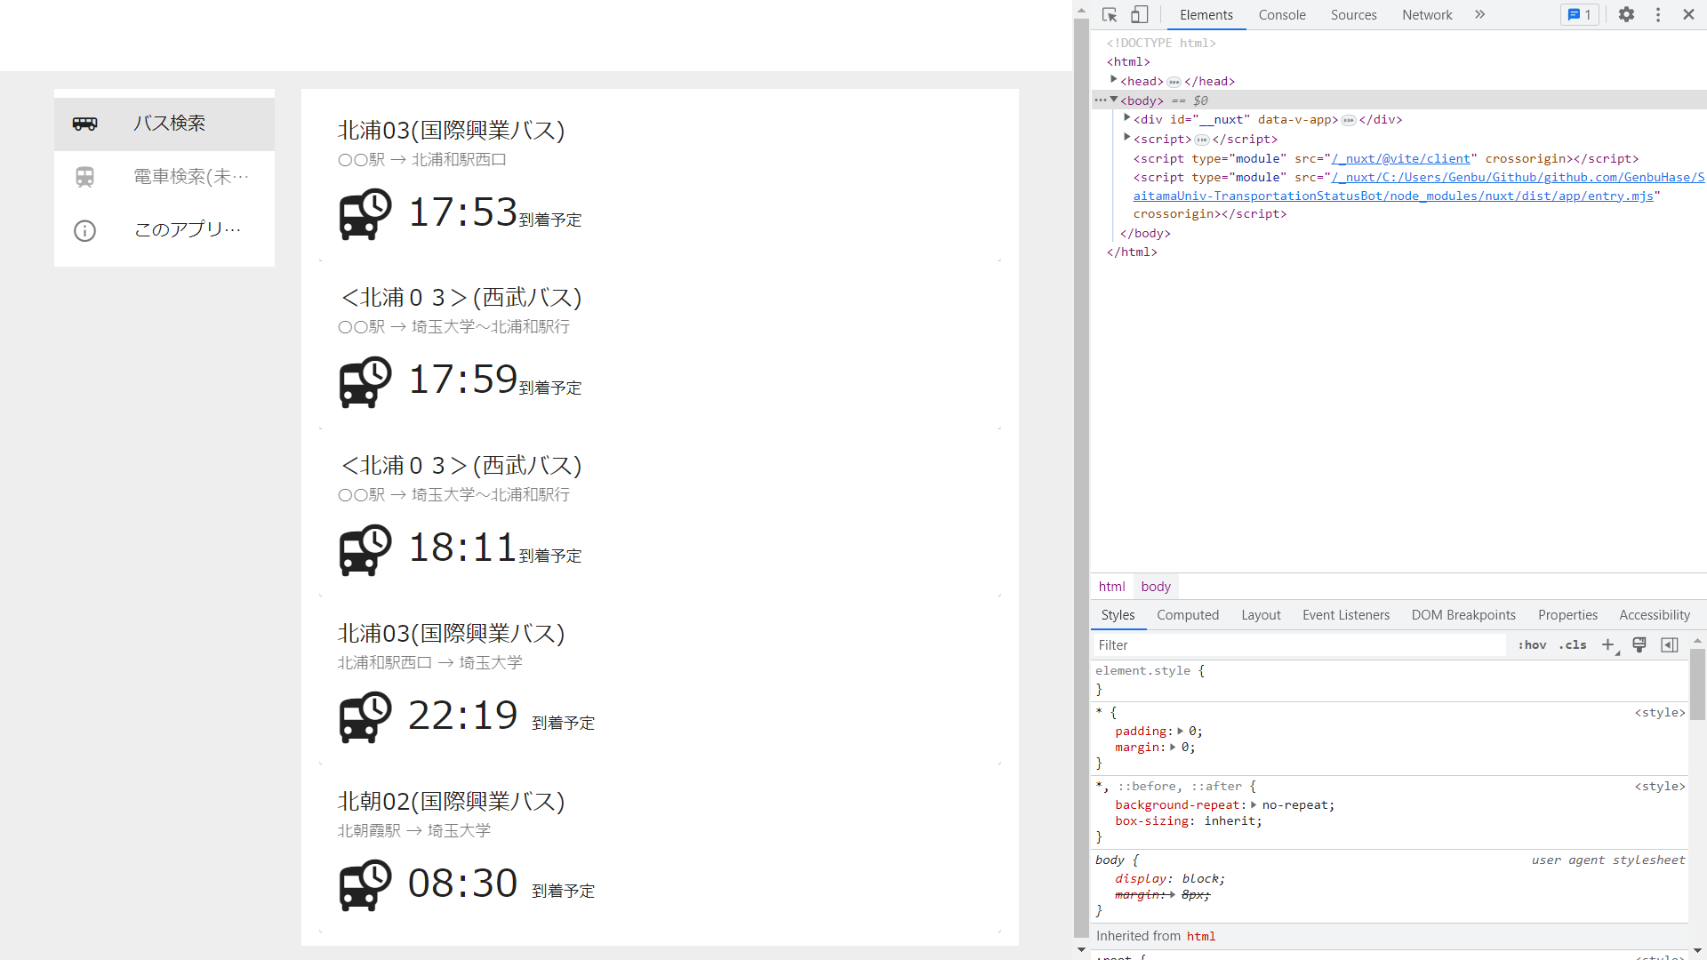Viewport: 1707px width, 960px height.
Task: Click the issues counter badge
Action: tap(1579, 15)
